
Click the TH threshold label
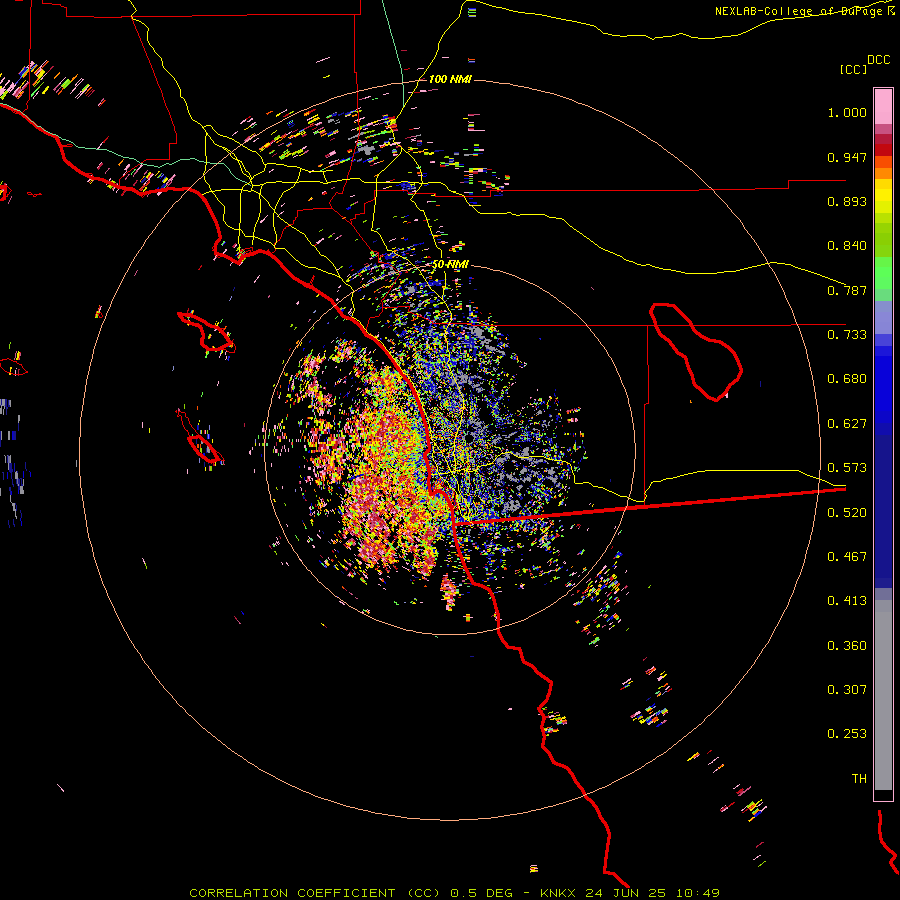click(859, 779)
